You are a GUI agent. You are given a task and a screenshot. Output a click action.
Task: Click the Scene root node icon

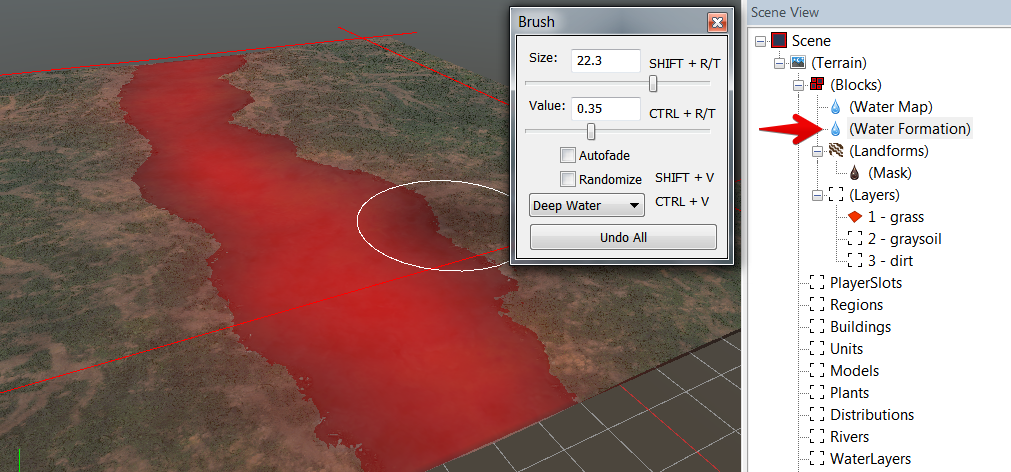780,41
